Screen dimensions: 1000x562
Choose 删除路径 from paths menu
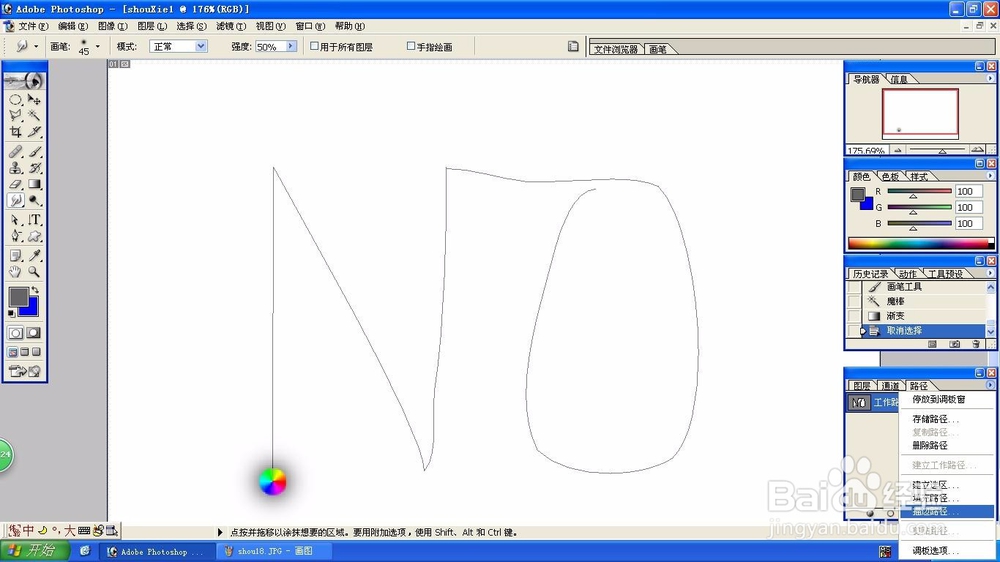click(946, 445)
